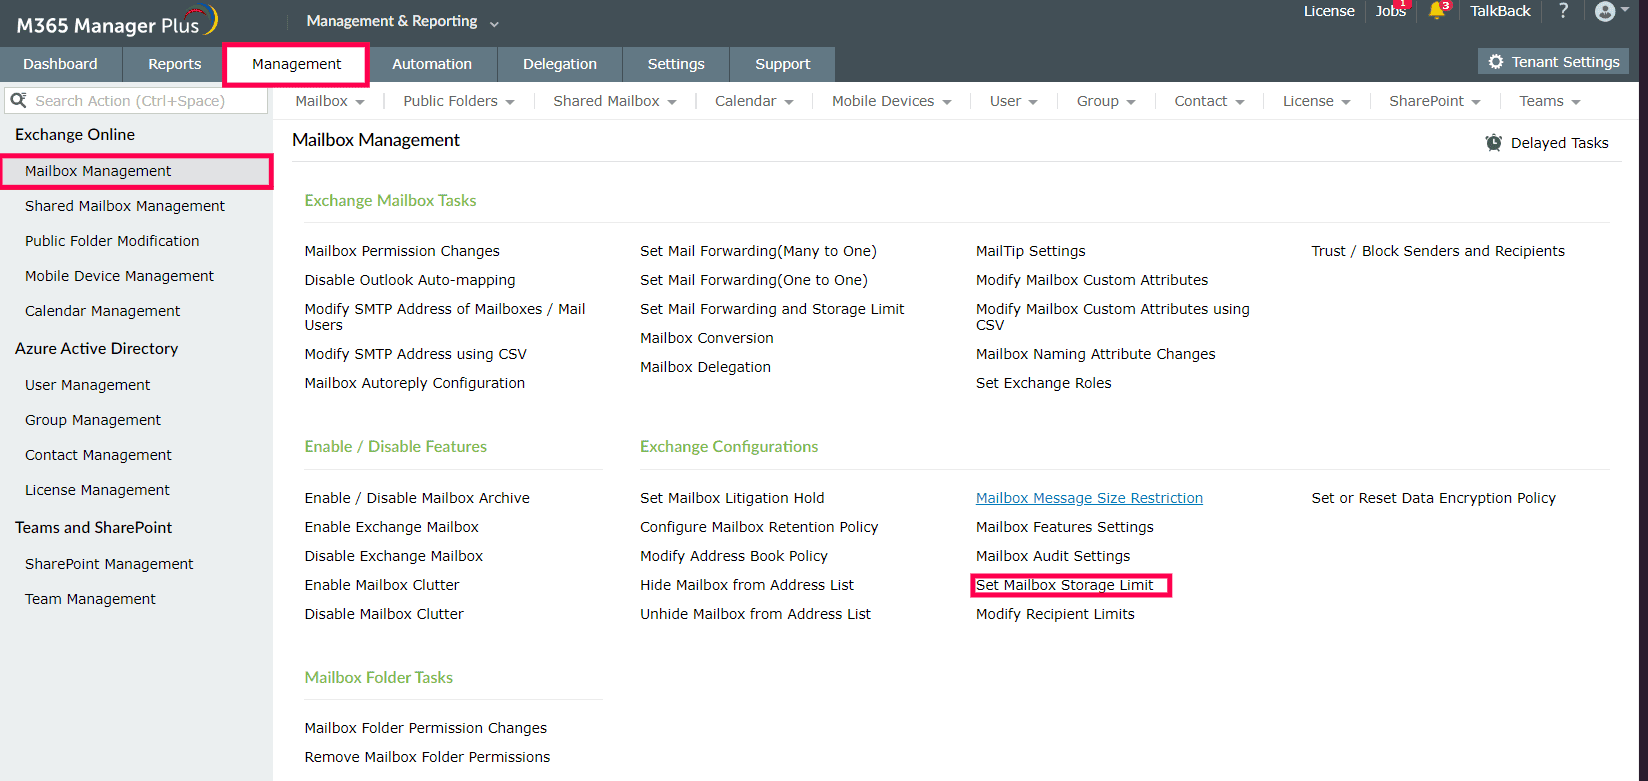Open Mailbox Message Size Restriction link
1648x781 pixels.
pos(1089,498)
